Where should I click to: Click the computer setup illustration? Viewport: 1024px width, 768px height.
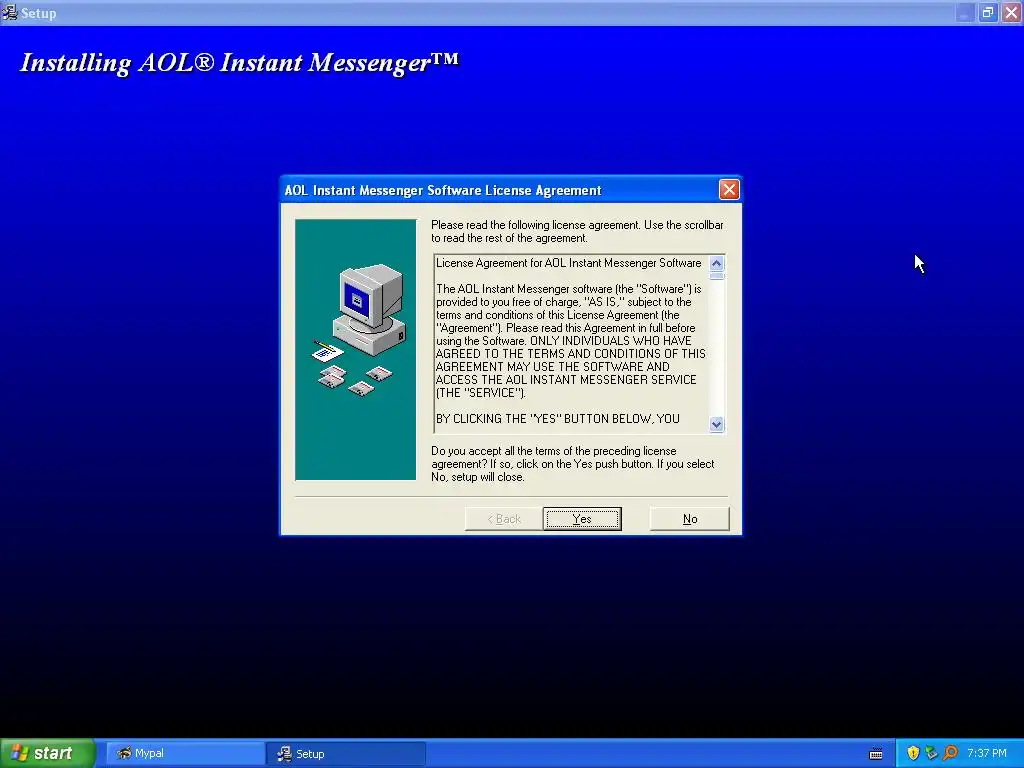pyautogui.click(x=355, y=349)
